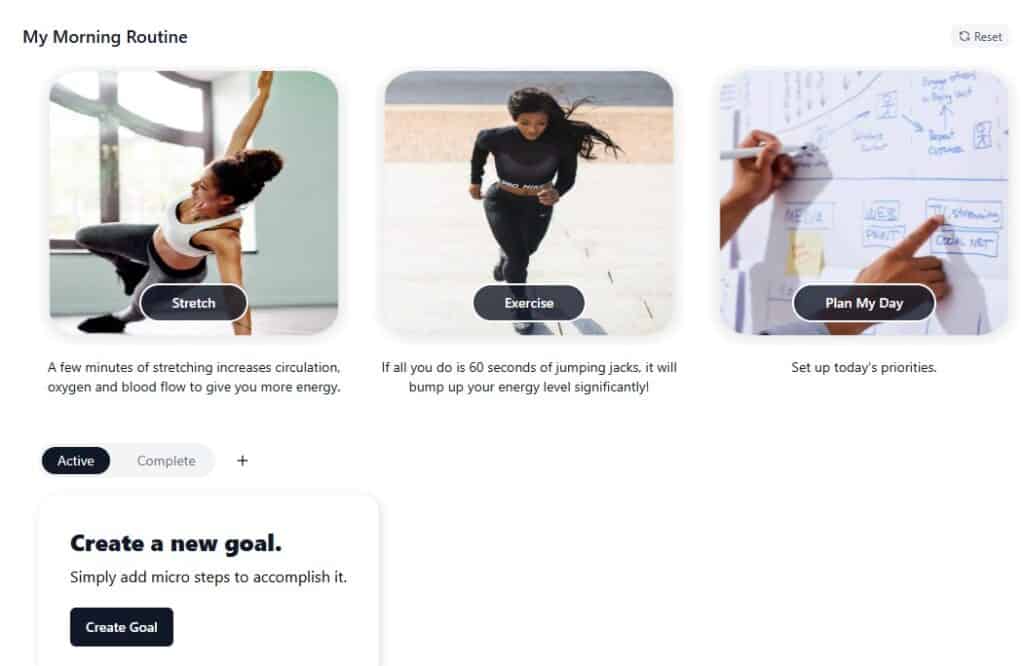Click the yellow sticky note in whiteboard photo
This screenshot has height=666, width=1024.
(x=805, y=253)
